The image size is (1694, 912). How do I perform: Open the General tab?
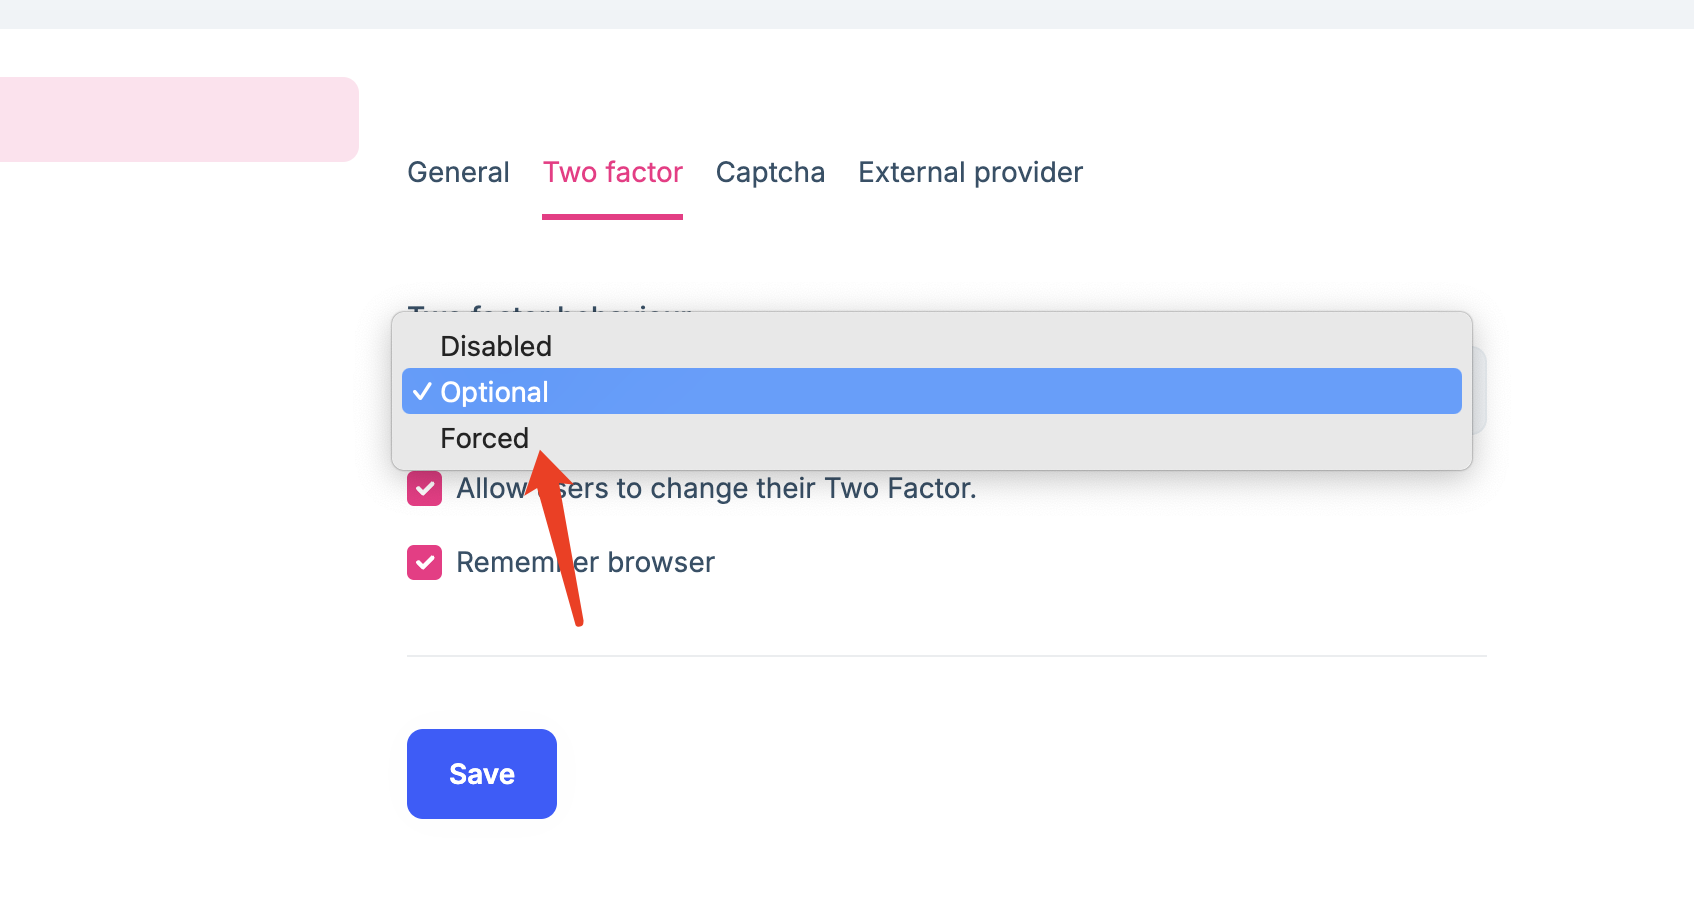click(458, 172)
